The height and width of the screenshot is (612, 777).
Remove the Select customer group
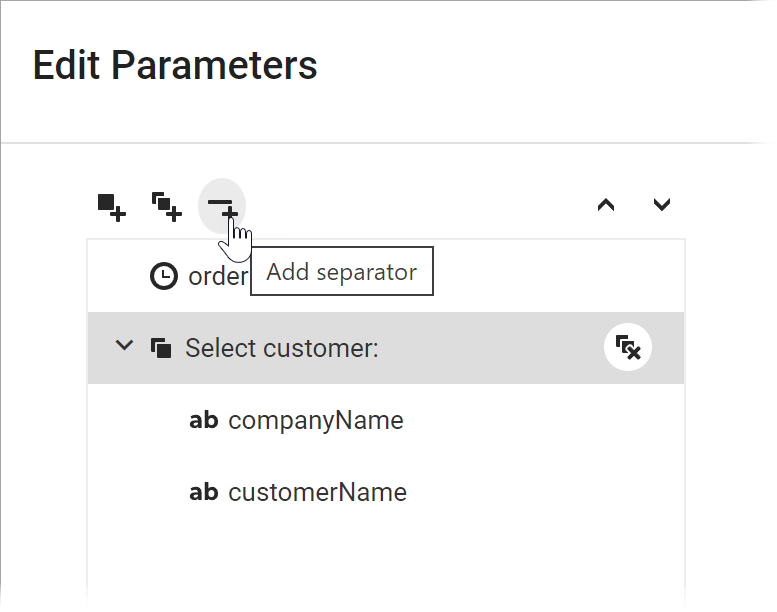coord(628,348)
